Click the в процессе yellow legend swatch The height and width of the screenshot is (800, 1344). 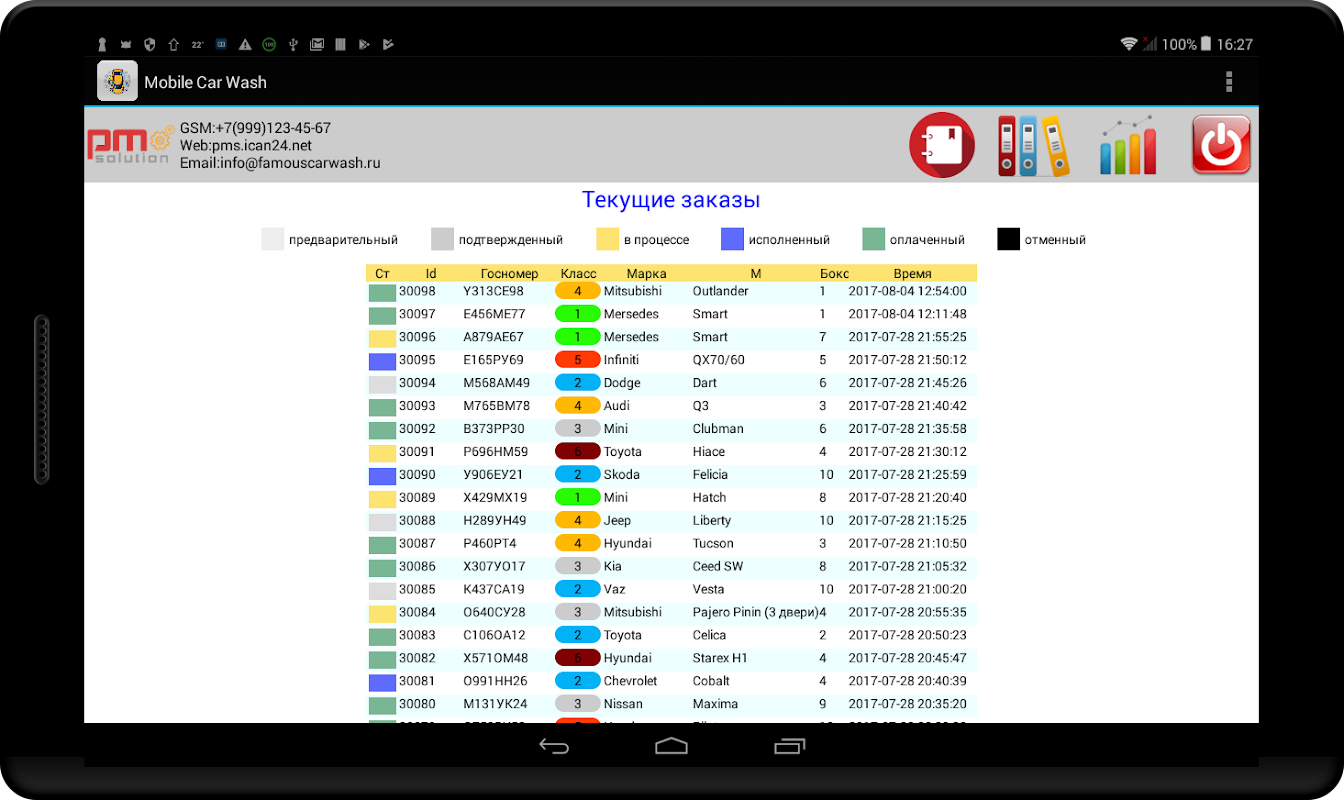point(608,239)
